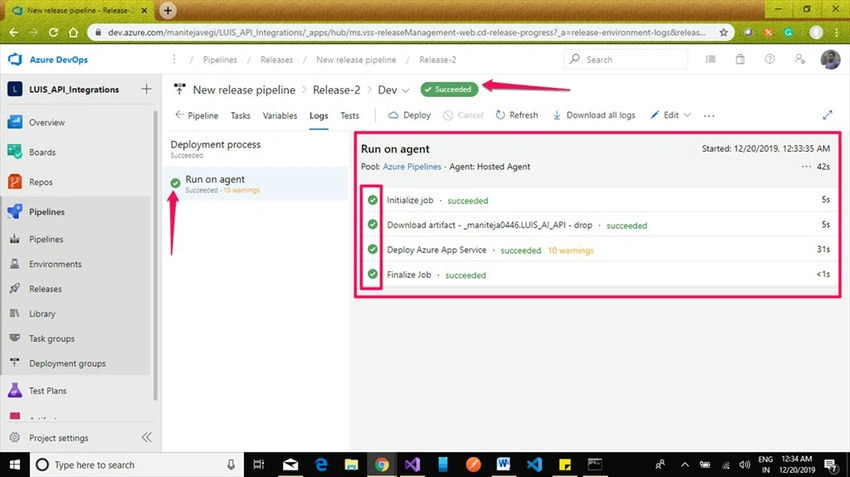Open Deployment groups in the sidebar
The height and width of the screenshot is (477, 850).
point(67,364)
